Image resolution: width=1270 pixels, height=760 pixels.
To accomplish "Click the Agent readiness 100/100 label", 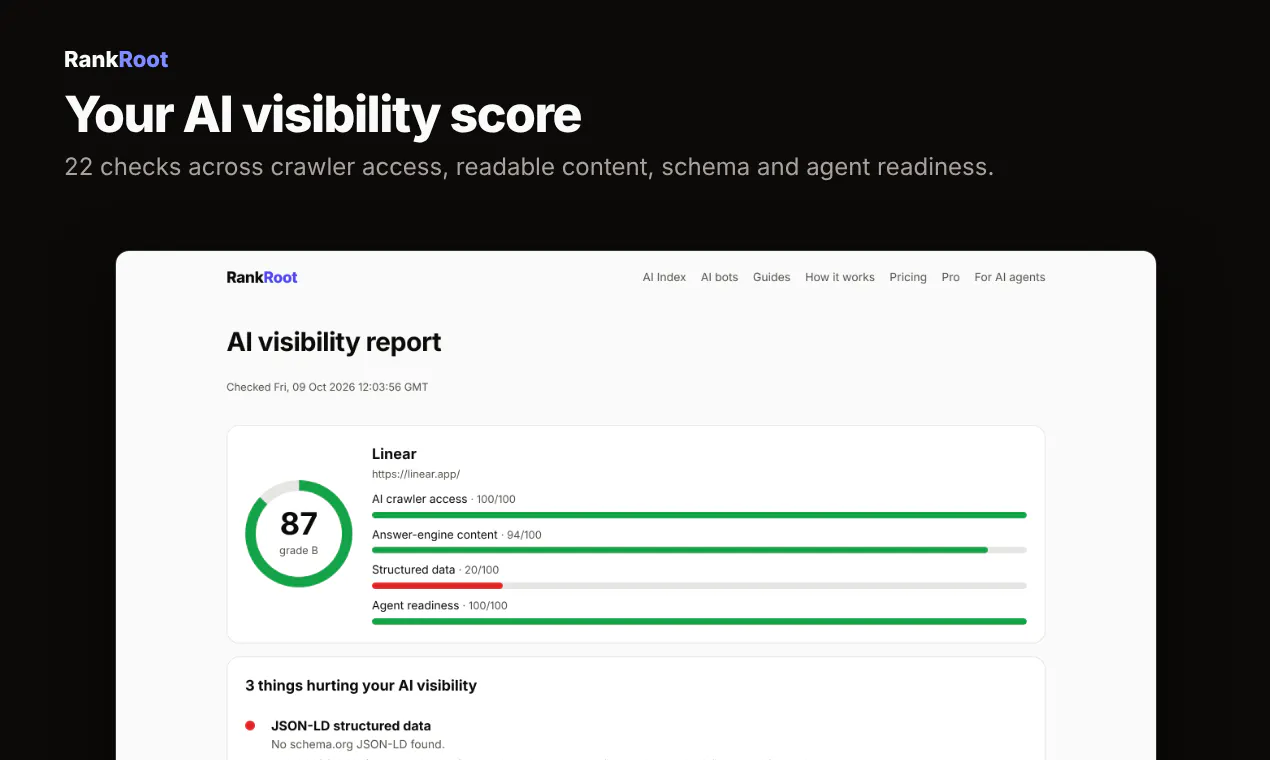I will (x=440, y=605).
